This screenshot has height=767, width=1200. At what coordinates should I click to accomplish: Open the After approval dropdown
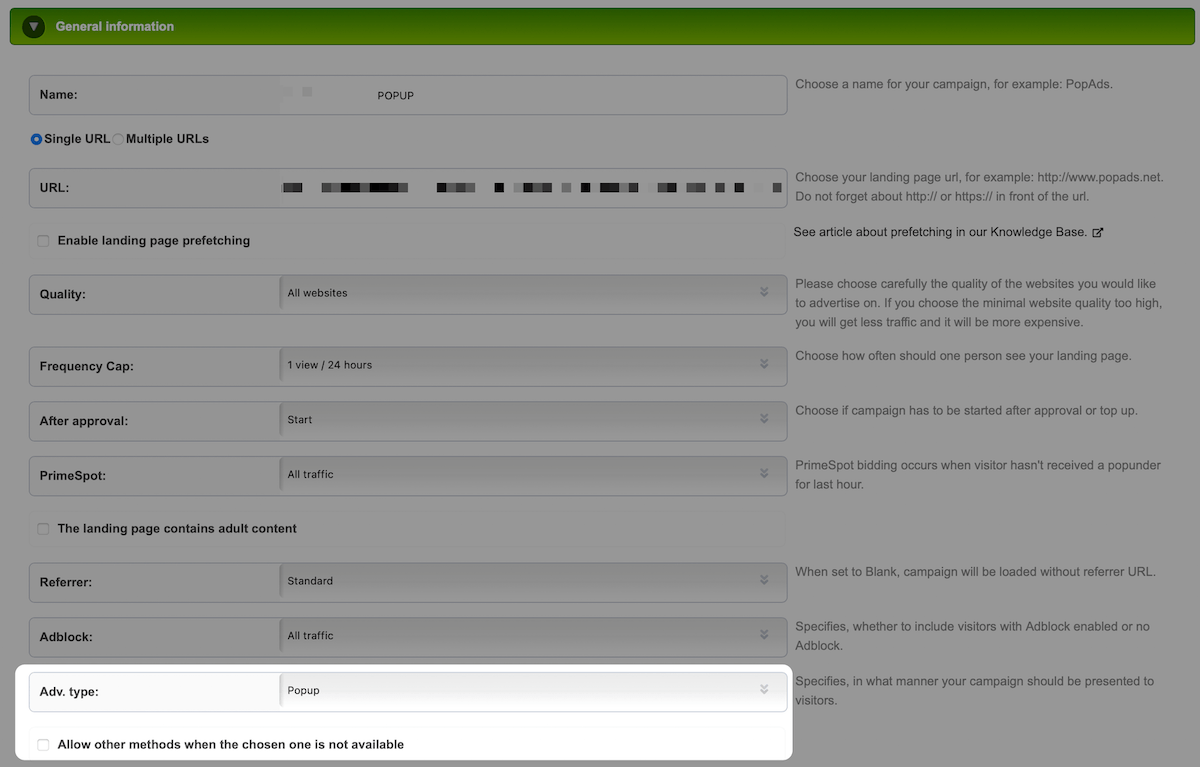coord(532,421)
